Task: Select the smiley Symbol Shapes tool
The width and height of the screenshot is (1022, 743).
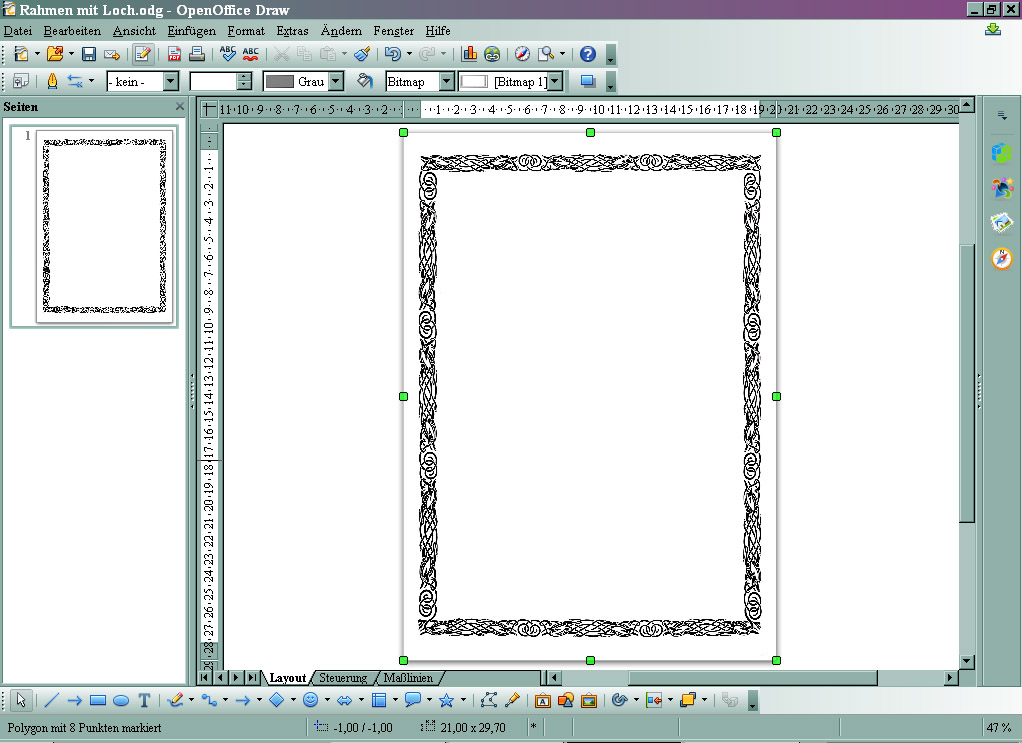Action: [x=311, y=700]
